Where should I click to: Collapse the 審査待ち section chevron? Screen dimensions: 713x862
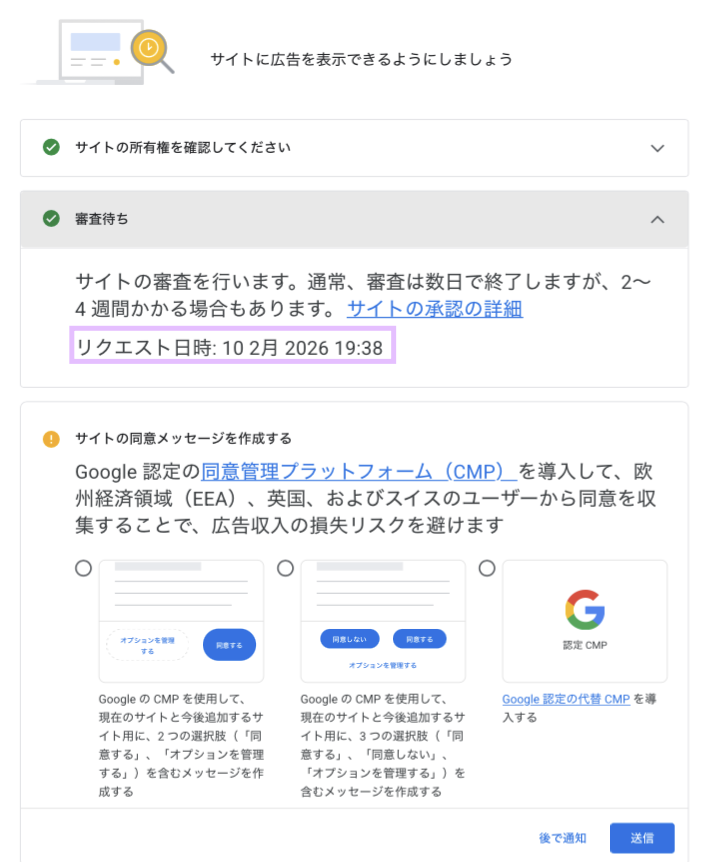[x=657, y=219]
